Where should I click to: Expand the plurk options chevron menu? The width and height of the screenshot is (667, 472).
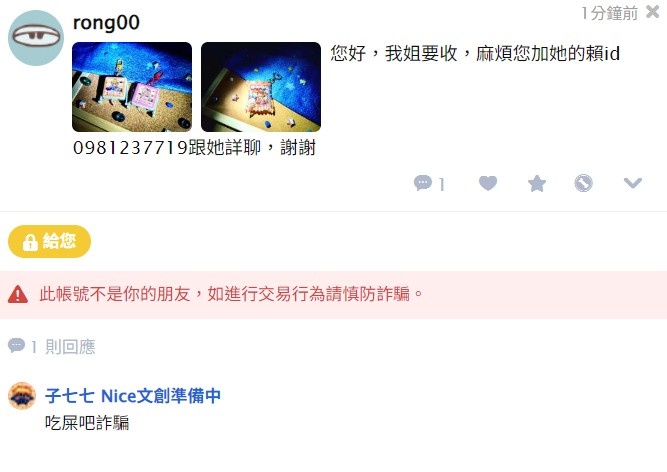[x=633, y=183]
